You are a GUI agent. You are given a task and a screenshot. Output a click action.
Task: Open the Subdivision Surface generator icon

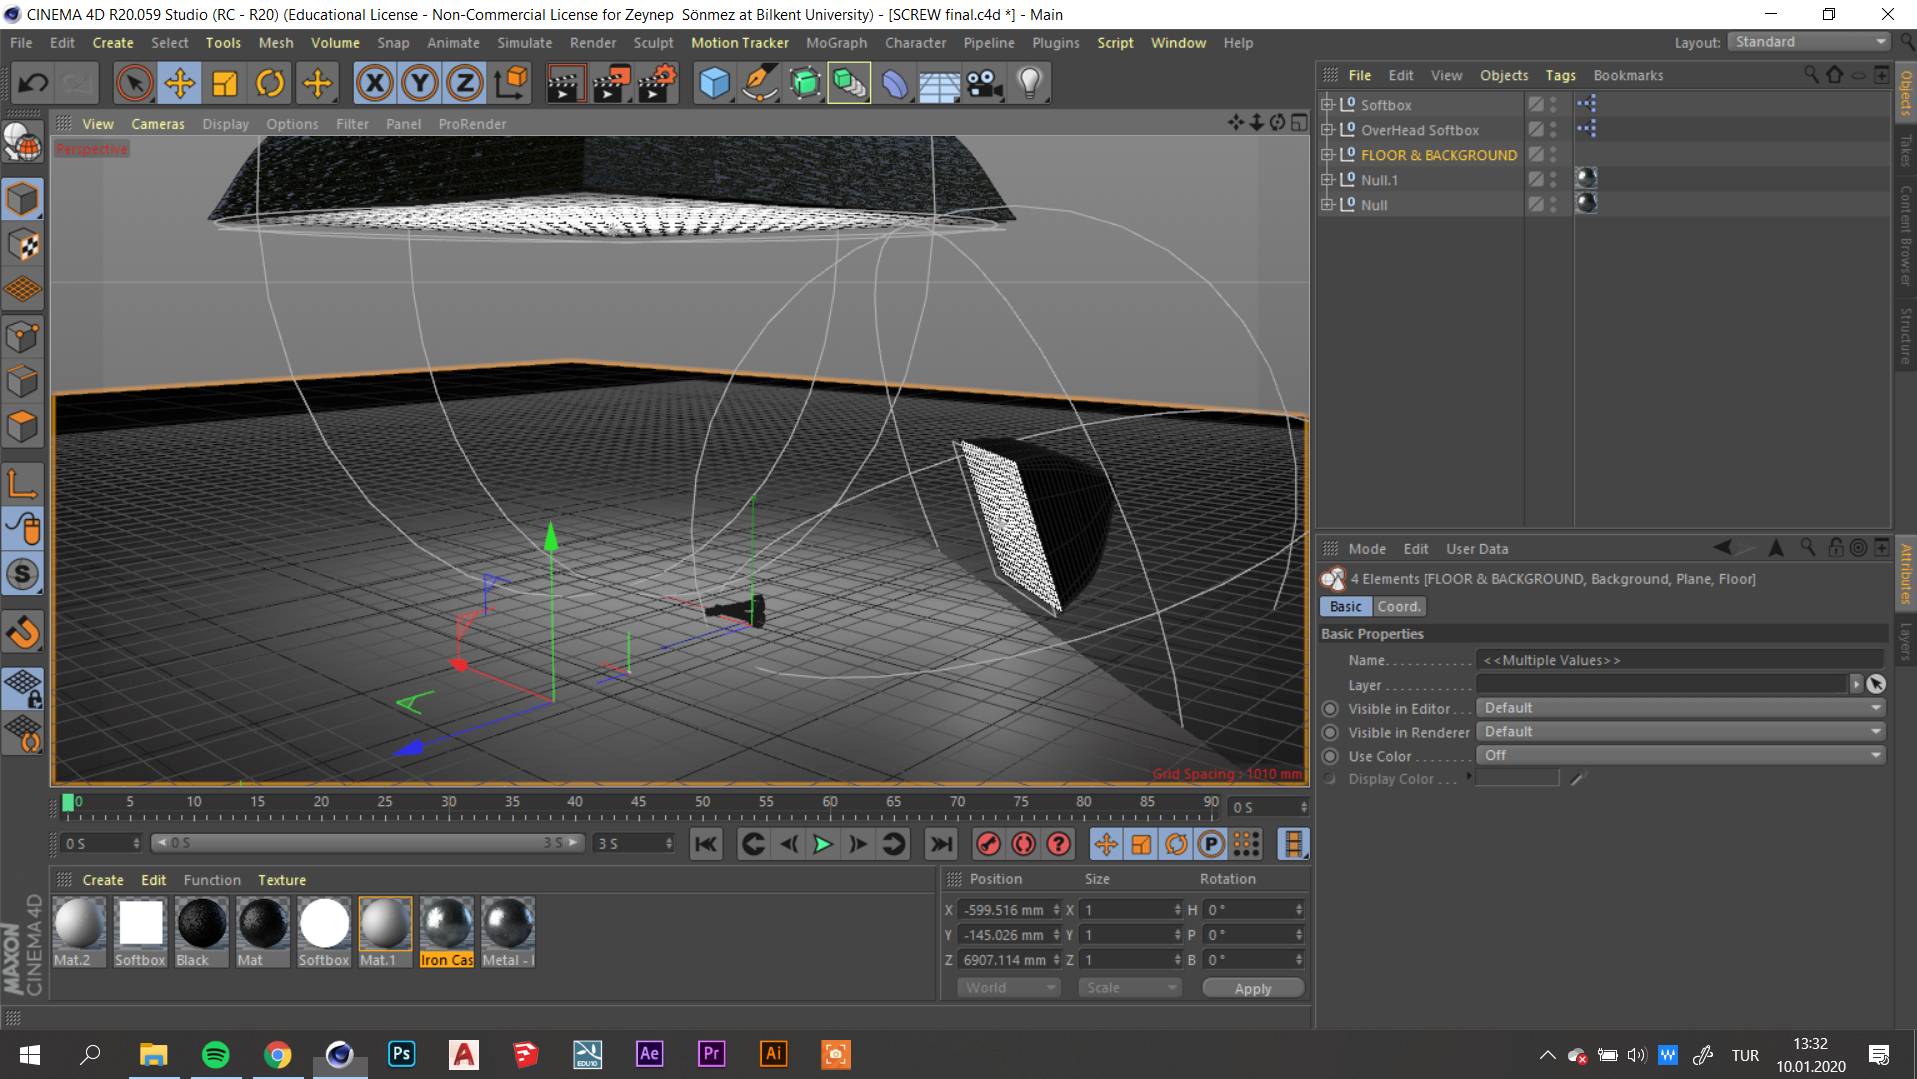pos(804,83)
